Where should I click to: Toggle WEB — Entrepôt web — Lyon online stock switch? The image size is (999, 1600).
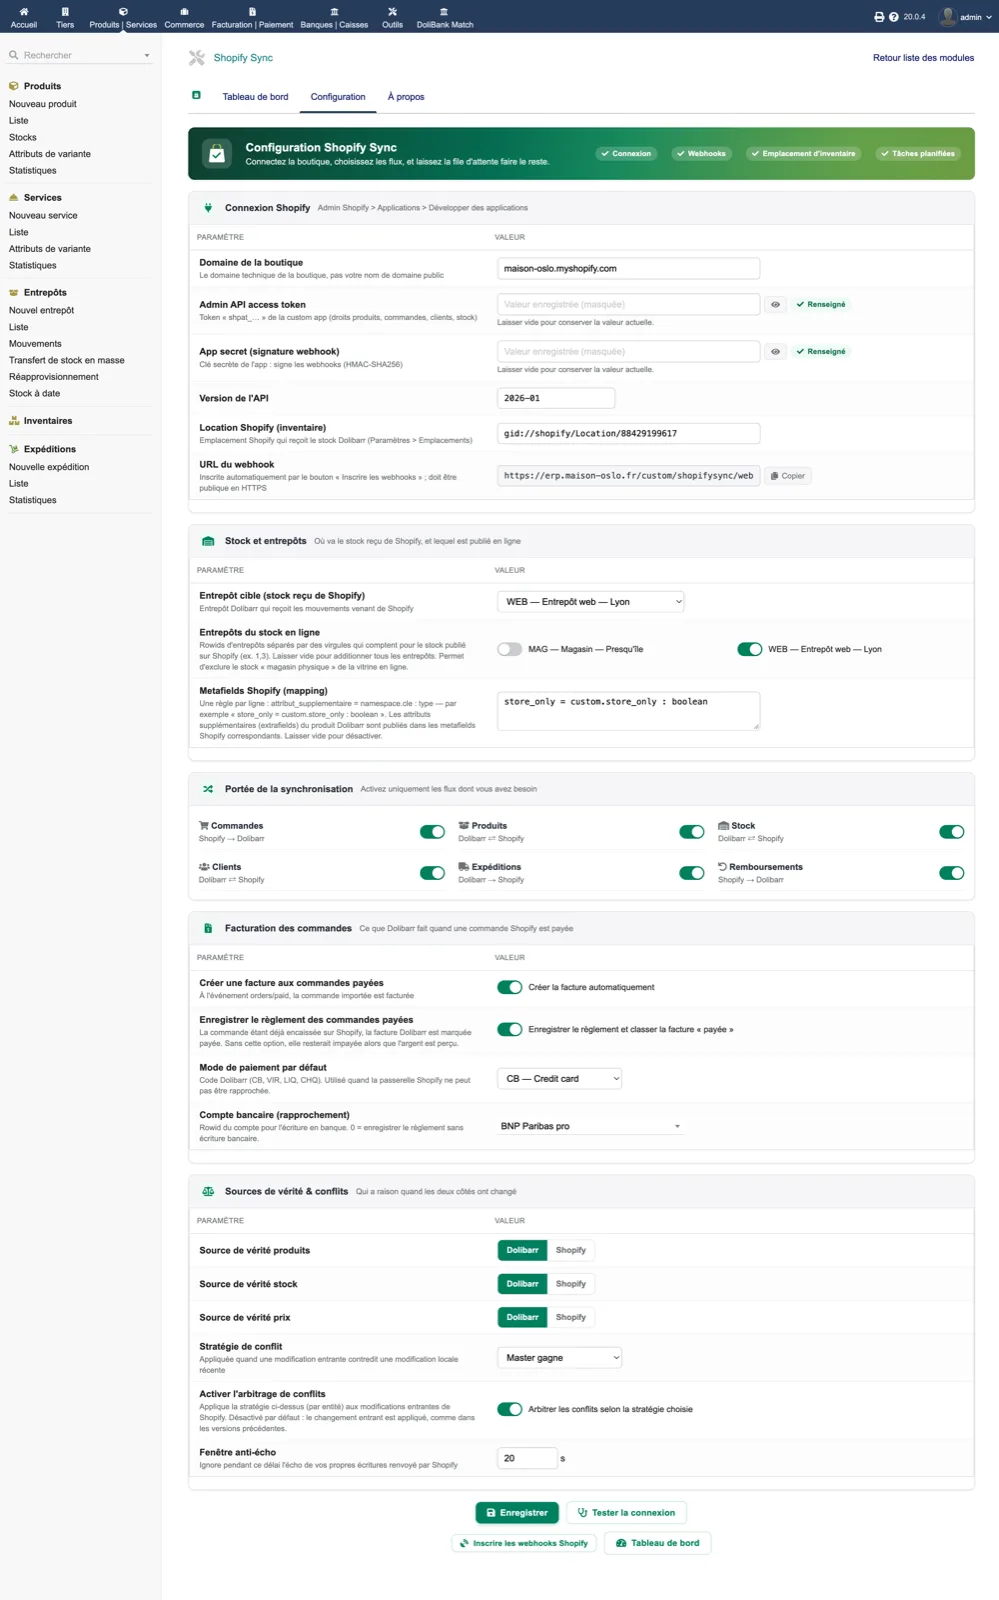750,649
